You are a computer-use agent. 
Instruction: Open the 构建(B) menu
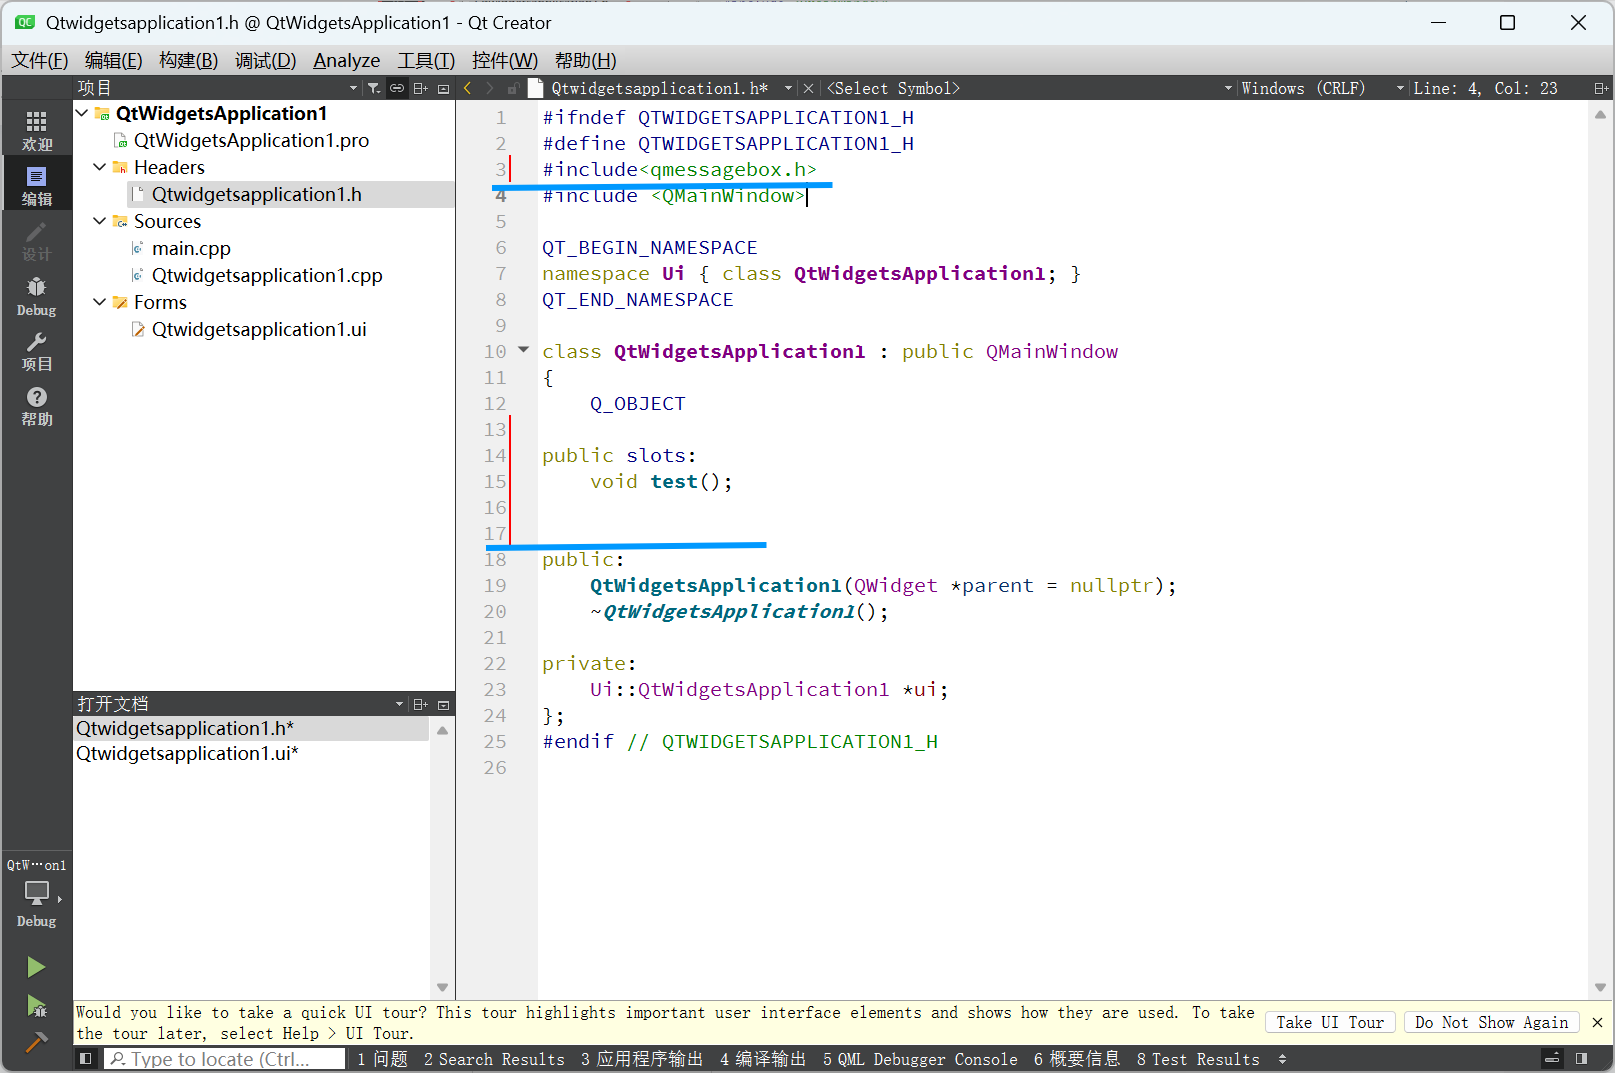coord(188,61)
